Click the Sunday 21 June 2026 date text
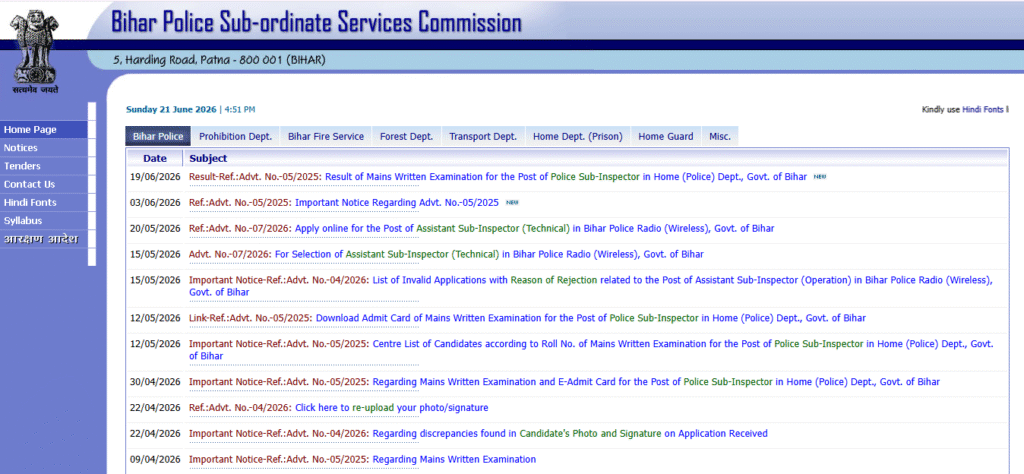 (x=171, y=110)
